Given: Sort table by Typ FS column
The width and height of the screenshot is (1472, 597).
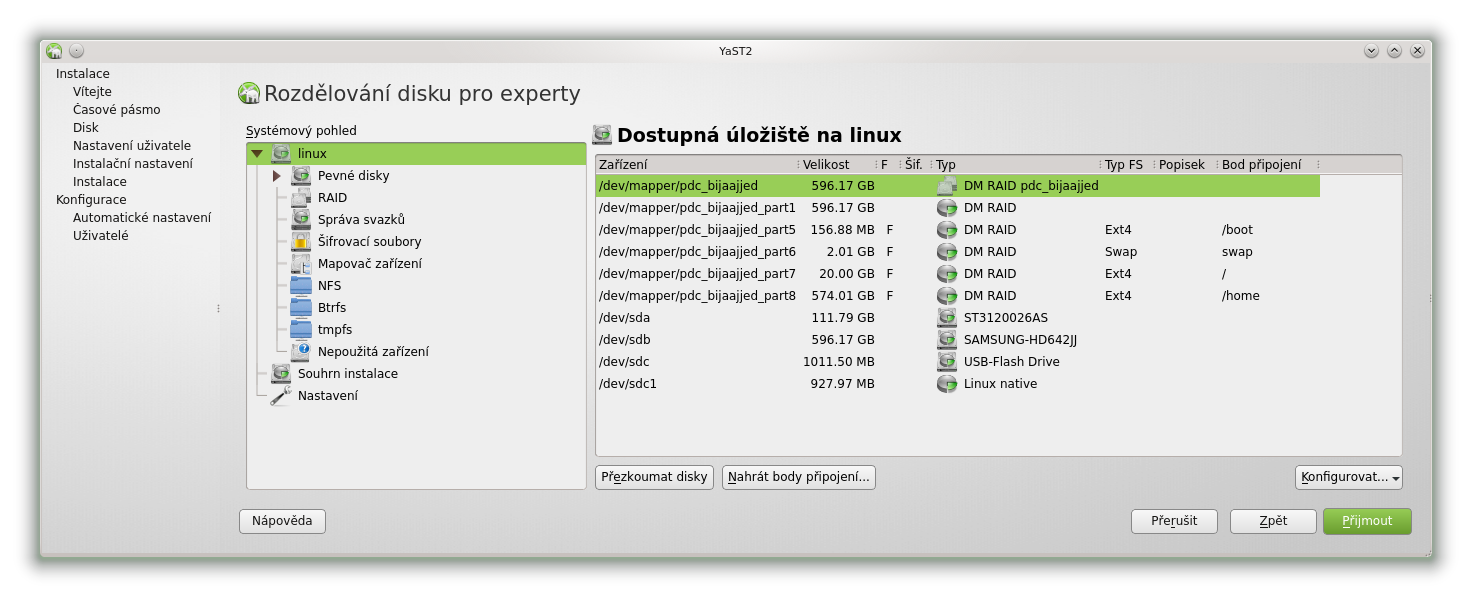Looking at the screenshot, I should point(1128,164).
